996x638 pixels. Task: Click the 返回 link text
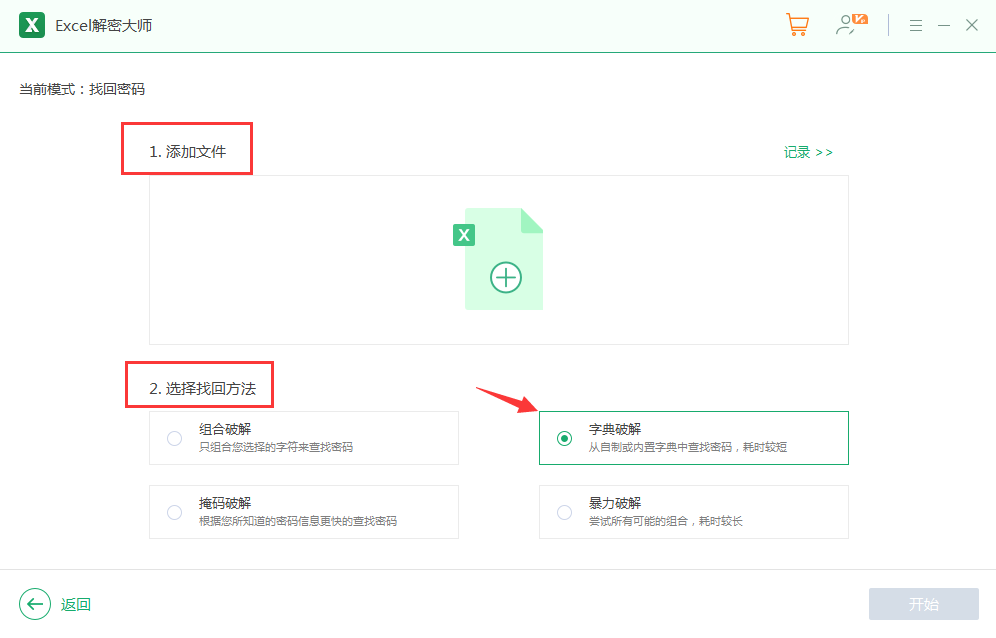tap(76, 604)
